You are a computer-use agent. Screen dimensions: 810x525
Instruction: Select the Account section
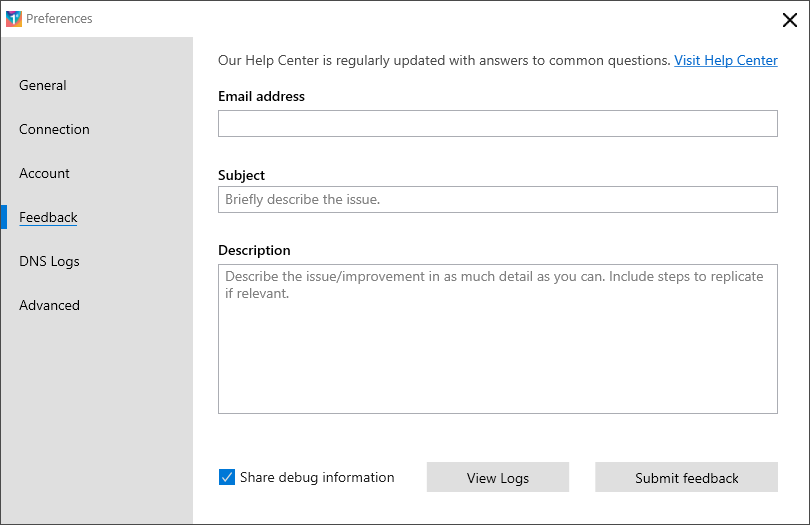(x=44, y=173)
